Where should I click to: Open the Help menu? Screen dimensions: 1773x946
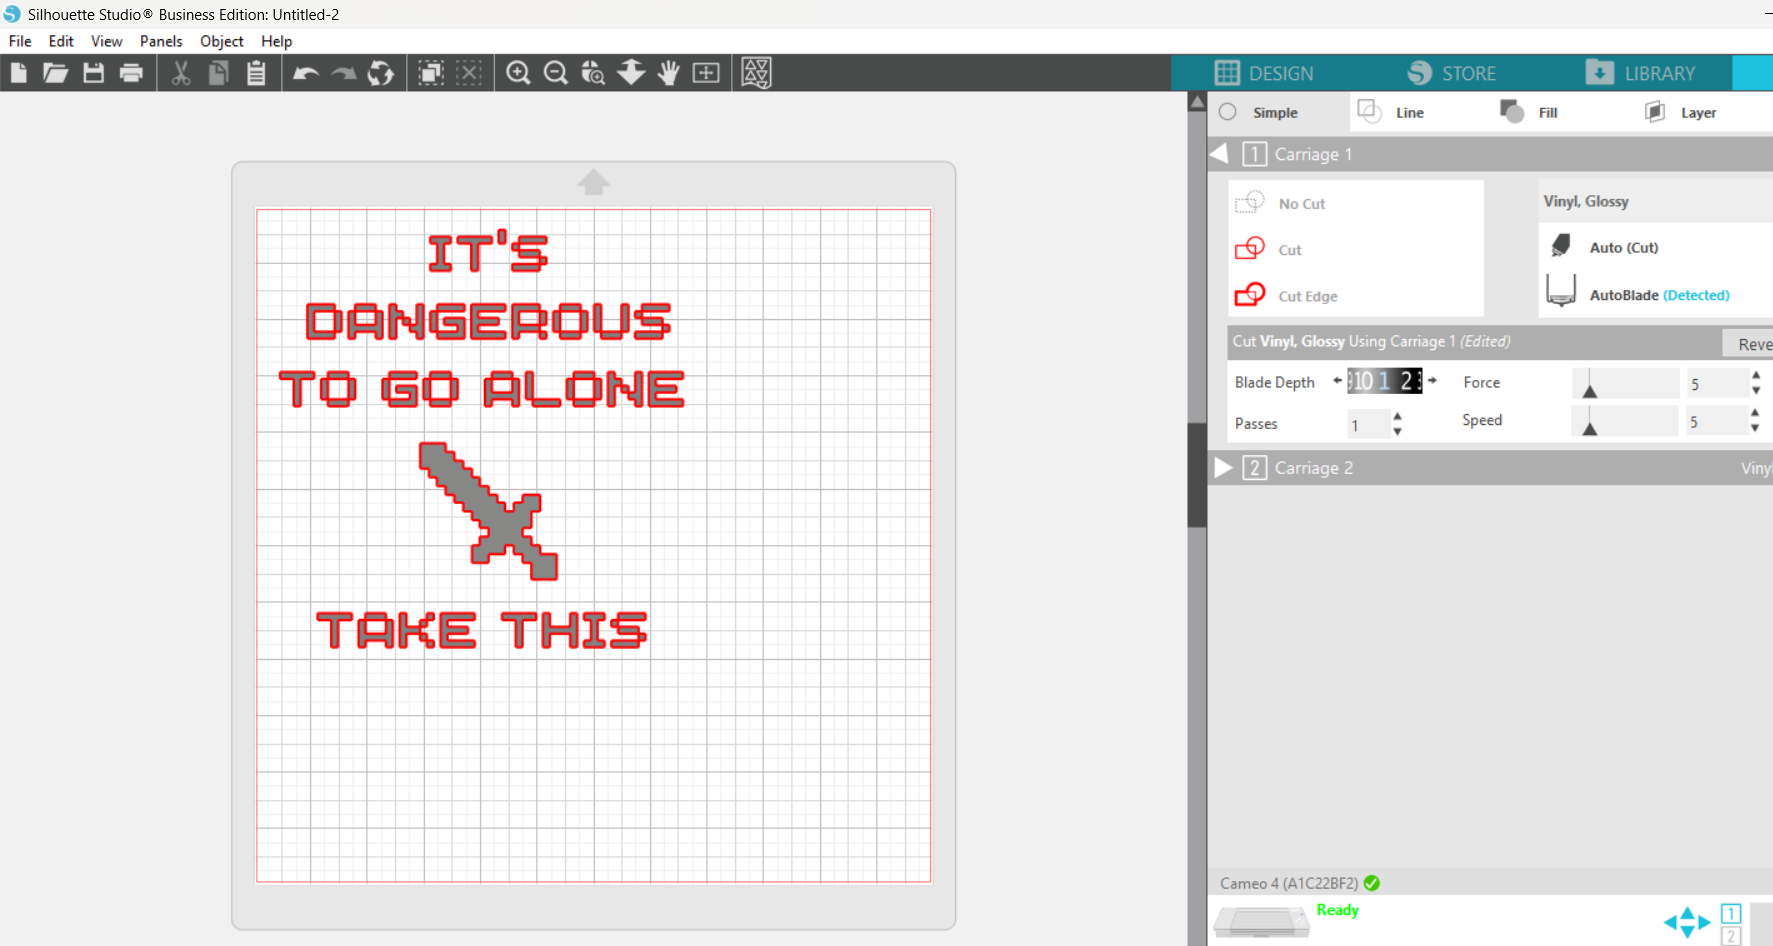click(x=277, y=41)
